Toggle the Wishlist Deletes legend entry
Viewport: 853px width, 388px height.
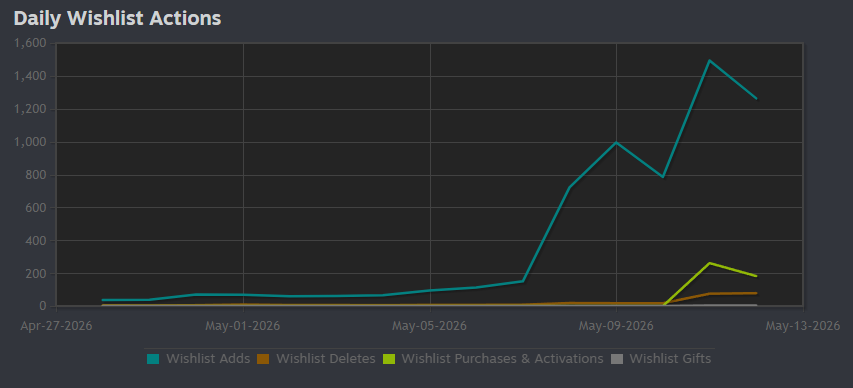click(316, 359)
